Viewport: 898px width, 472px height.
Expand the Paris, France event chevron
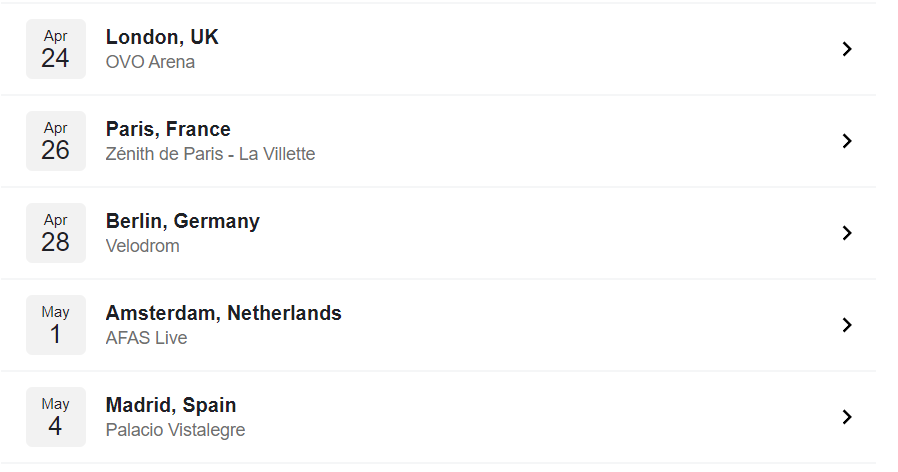point(847,141)
